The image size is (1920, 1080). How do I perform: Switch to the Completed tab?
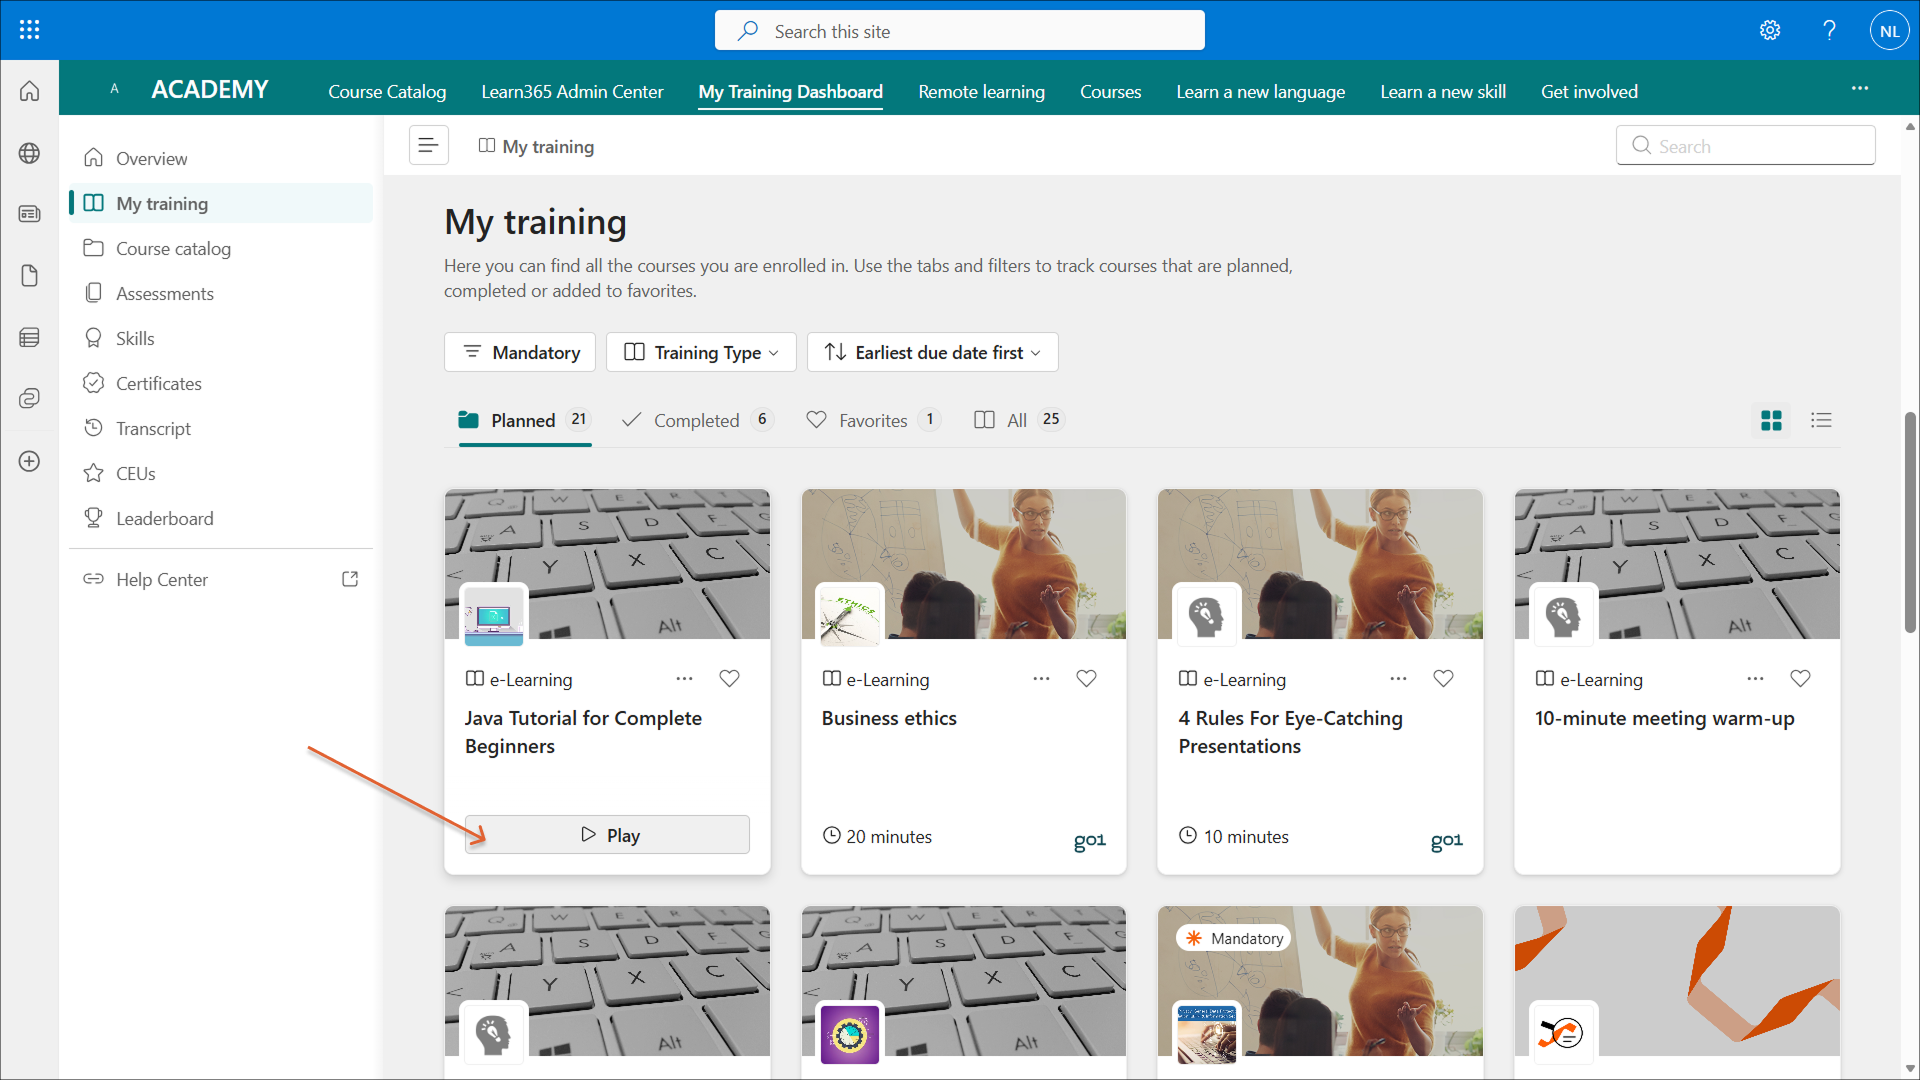[696, 420]
